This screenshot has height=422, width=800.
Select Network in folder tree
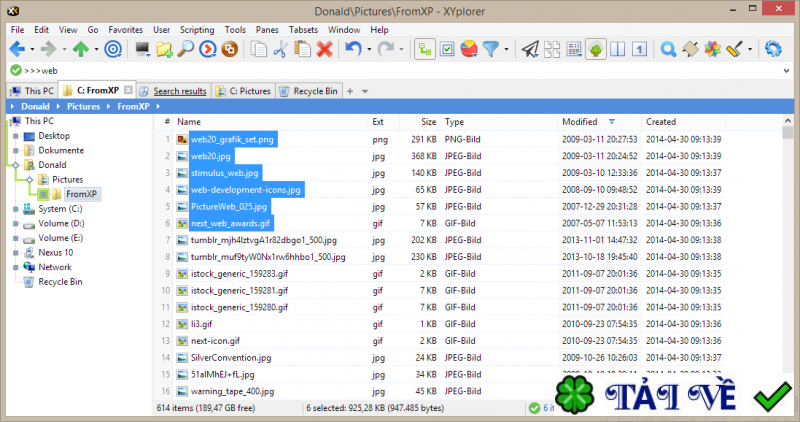pos(55,267)
